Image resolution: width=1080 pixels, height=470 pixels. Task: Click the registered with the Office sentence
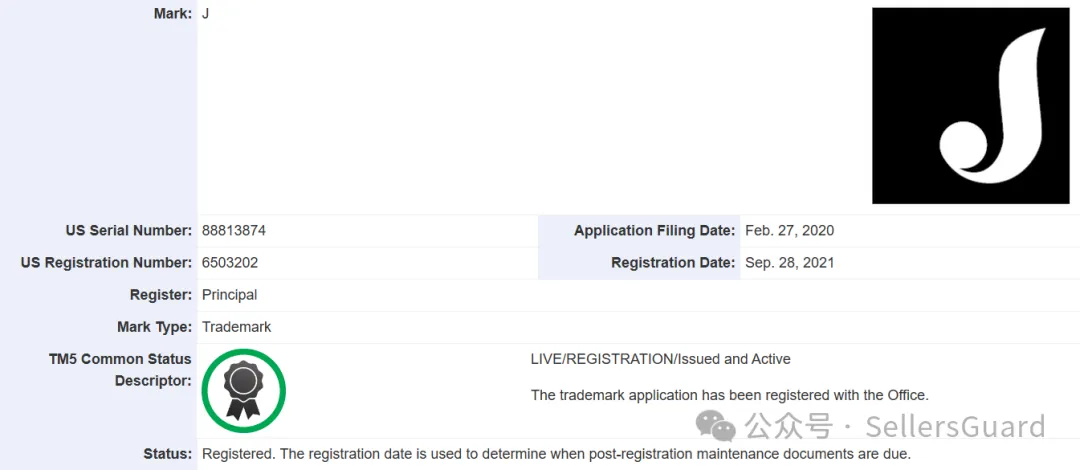pos(730,396)
